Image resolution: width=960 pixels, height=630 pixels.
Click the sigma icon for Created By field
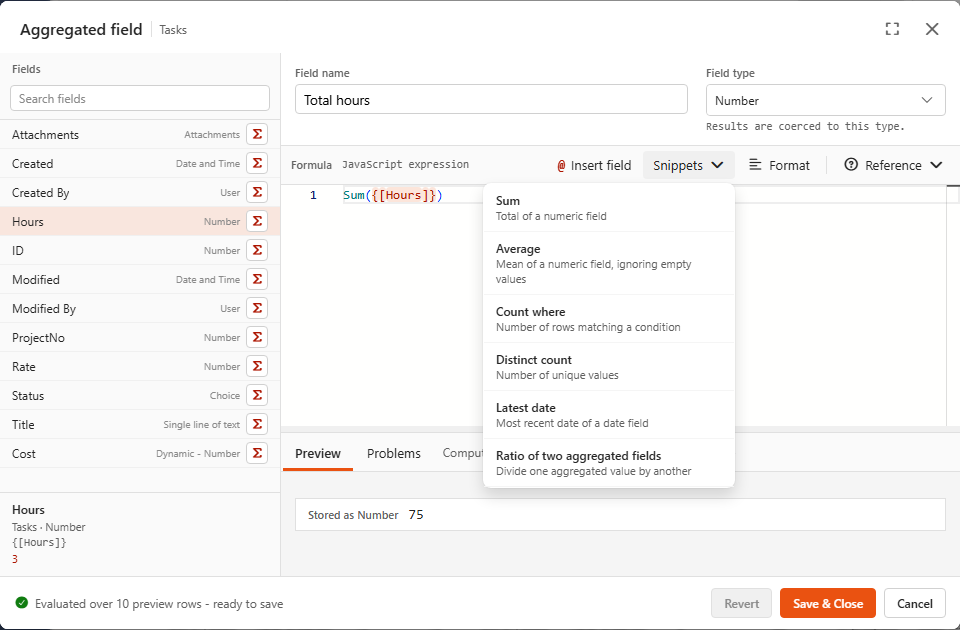[257, 192]
